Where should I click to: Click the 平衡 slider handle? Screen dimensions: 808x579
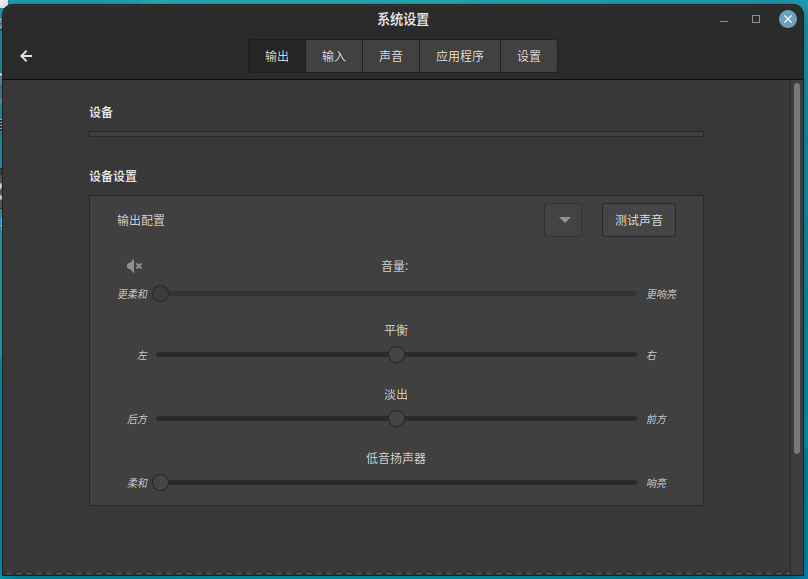pos(396,354)
